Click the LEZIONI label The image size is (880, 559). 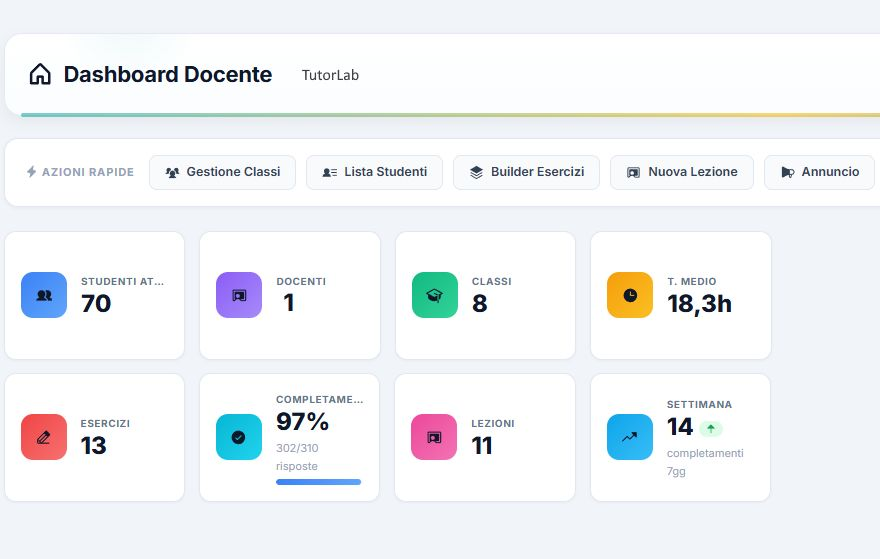pos(493,424)
